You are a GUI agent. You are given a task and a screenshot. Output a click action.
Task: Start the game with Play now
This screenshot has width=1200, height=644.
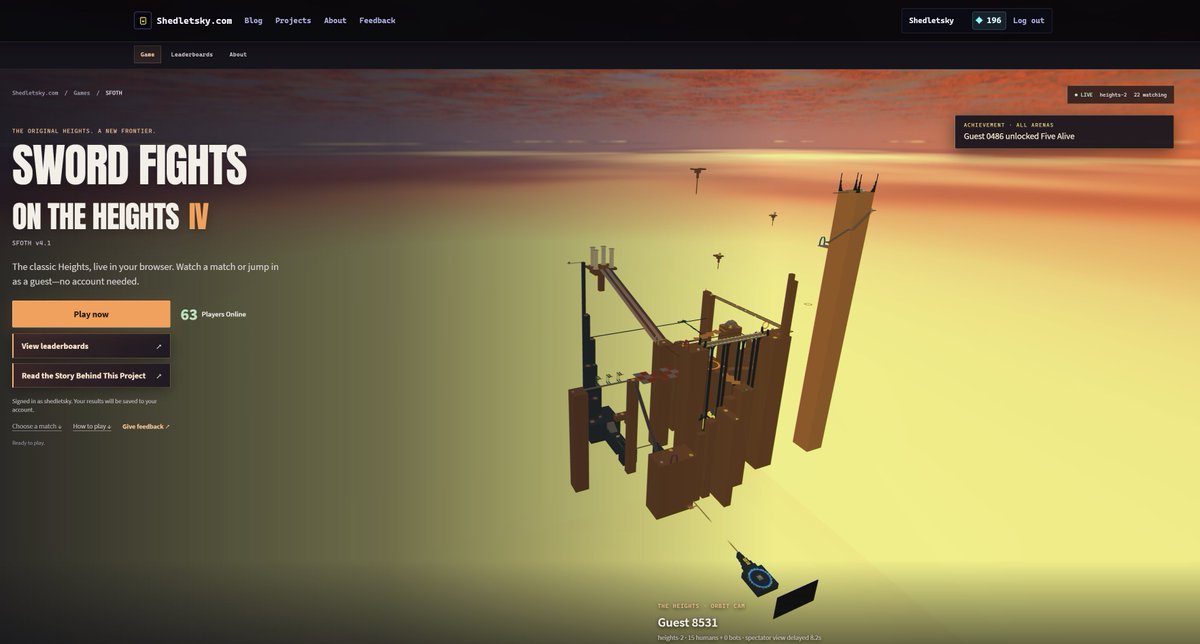(91, 314)
